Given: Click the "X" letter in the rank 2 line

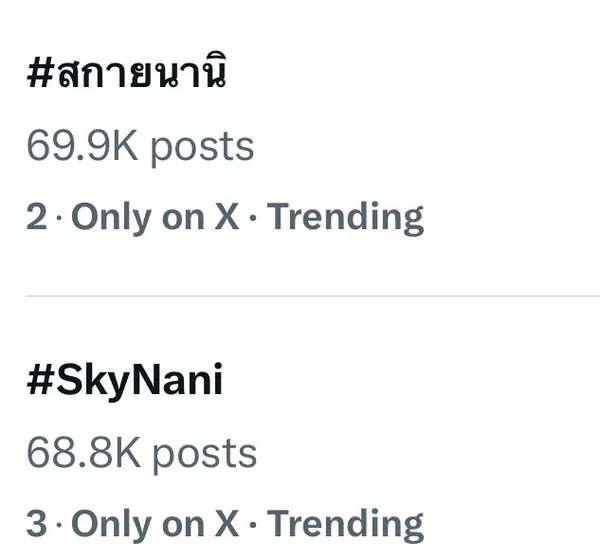Looking at the screenshot, I should 228,217.
